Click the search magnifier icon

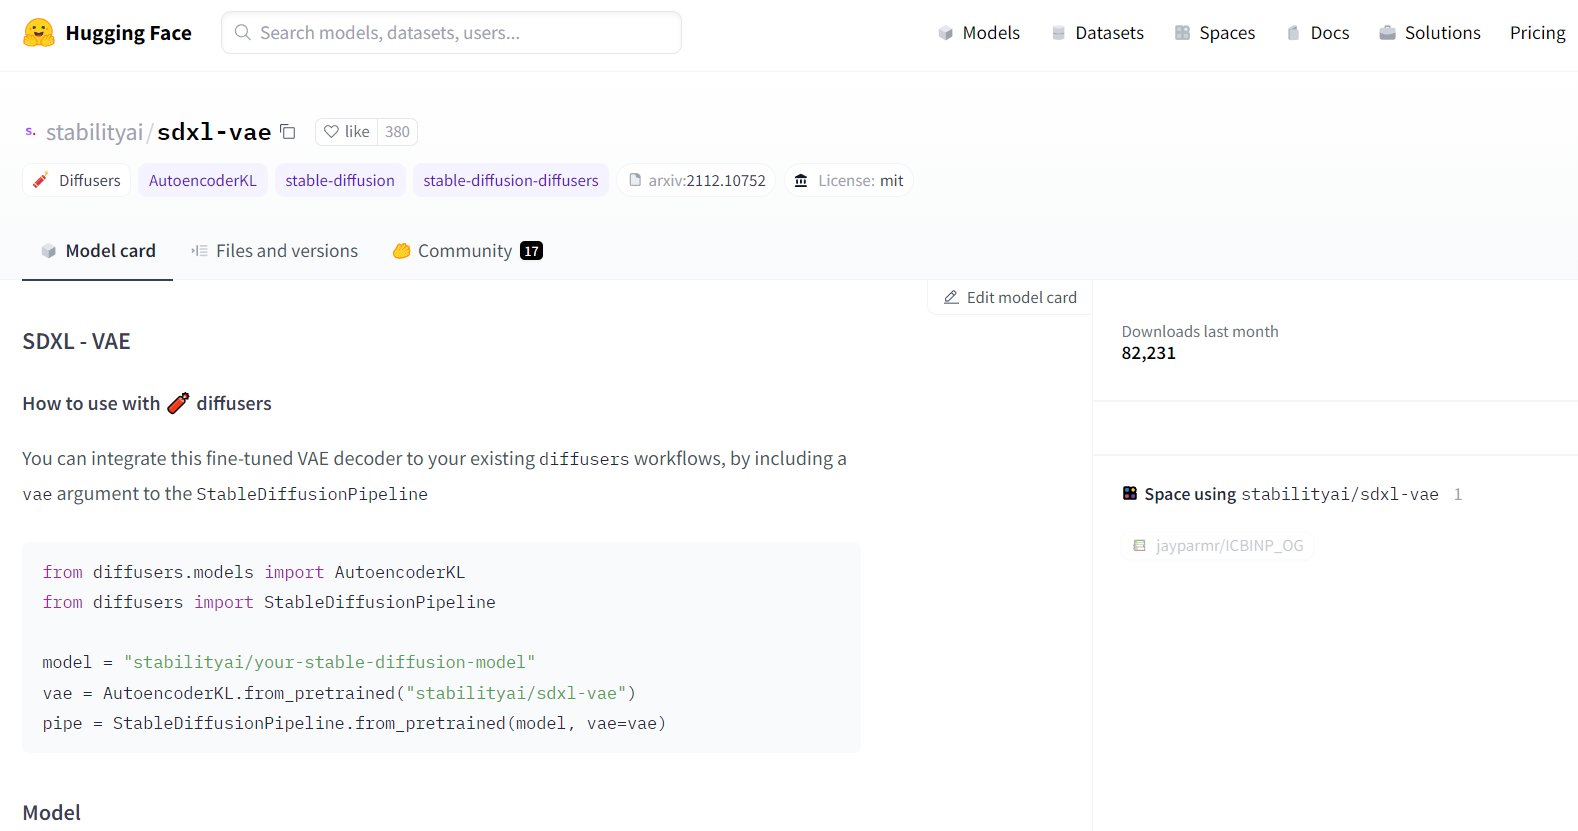[x=242, y=33]
